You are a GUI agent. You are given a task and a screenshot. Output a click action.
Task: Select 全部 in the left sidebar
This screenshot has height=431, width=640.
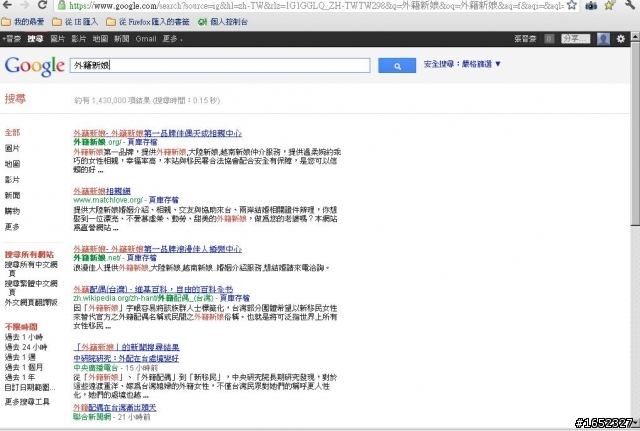coord(12,132)
